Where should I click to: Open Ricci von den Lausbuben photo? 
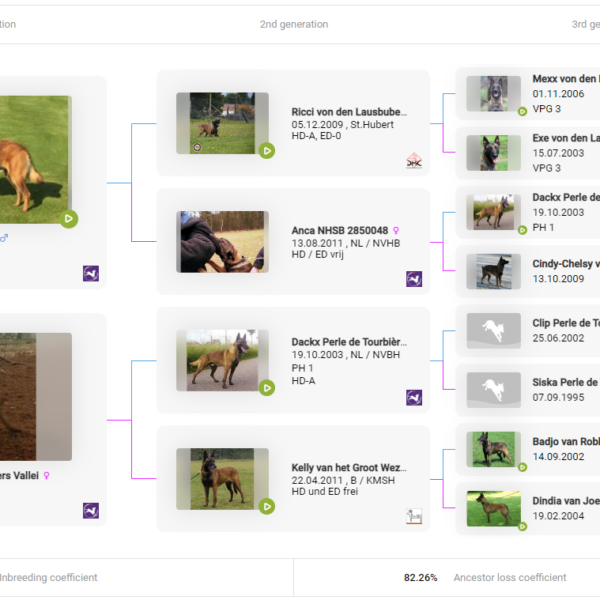tap(222, 123)
